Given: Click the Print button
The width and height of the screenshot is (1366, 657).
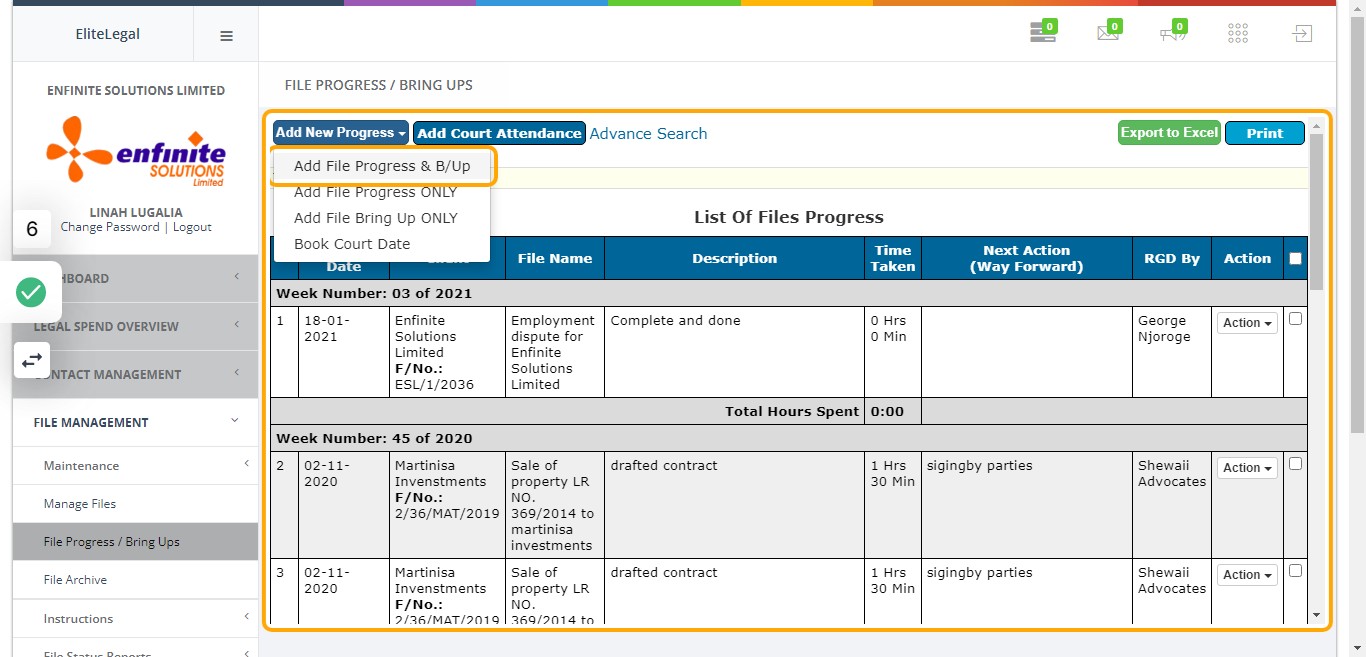Looking at the screenshot, I should coord(1264,133).
